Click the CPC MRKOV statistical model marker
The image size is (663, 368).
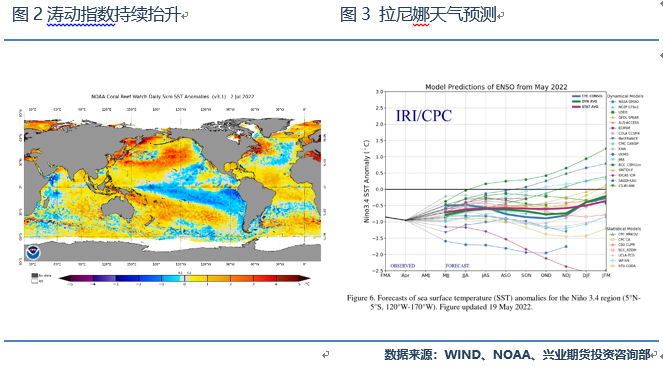(x=612, y=234)
